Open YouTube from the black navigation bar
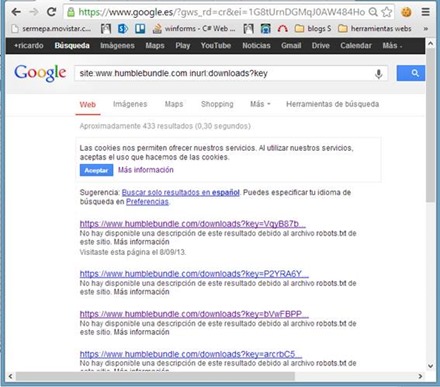Screen dimensions: 440x387 (x=216, y=46)
